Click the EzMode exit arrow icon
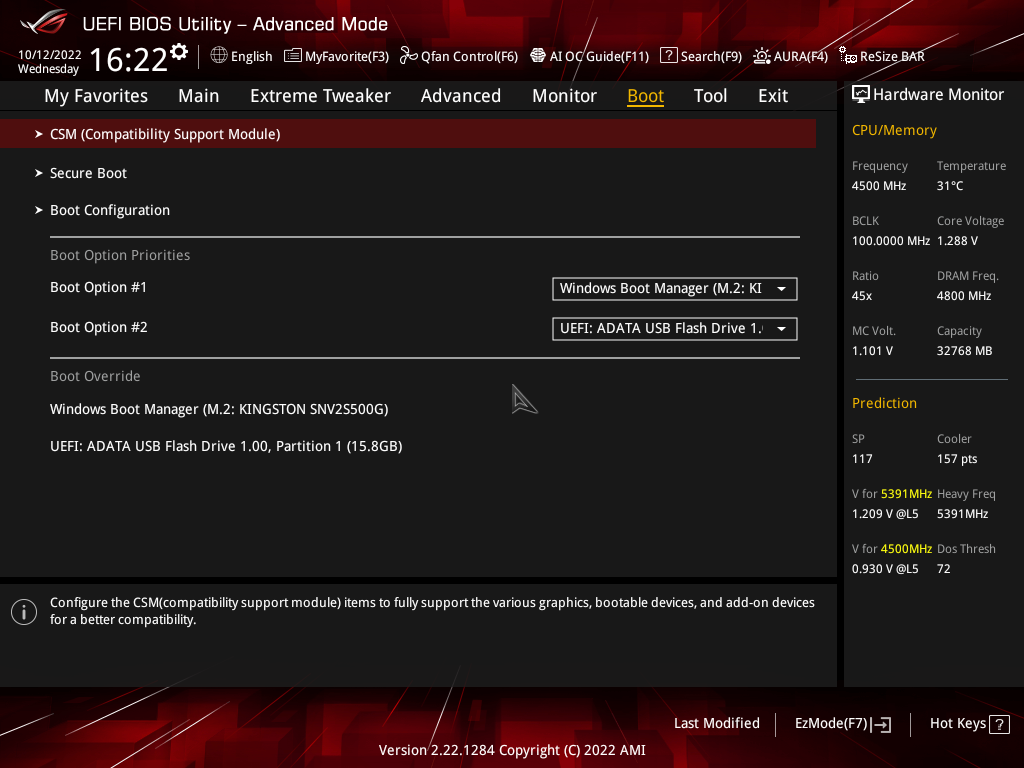 (x=882, y=724)
